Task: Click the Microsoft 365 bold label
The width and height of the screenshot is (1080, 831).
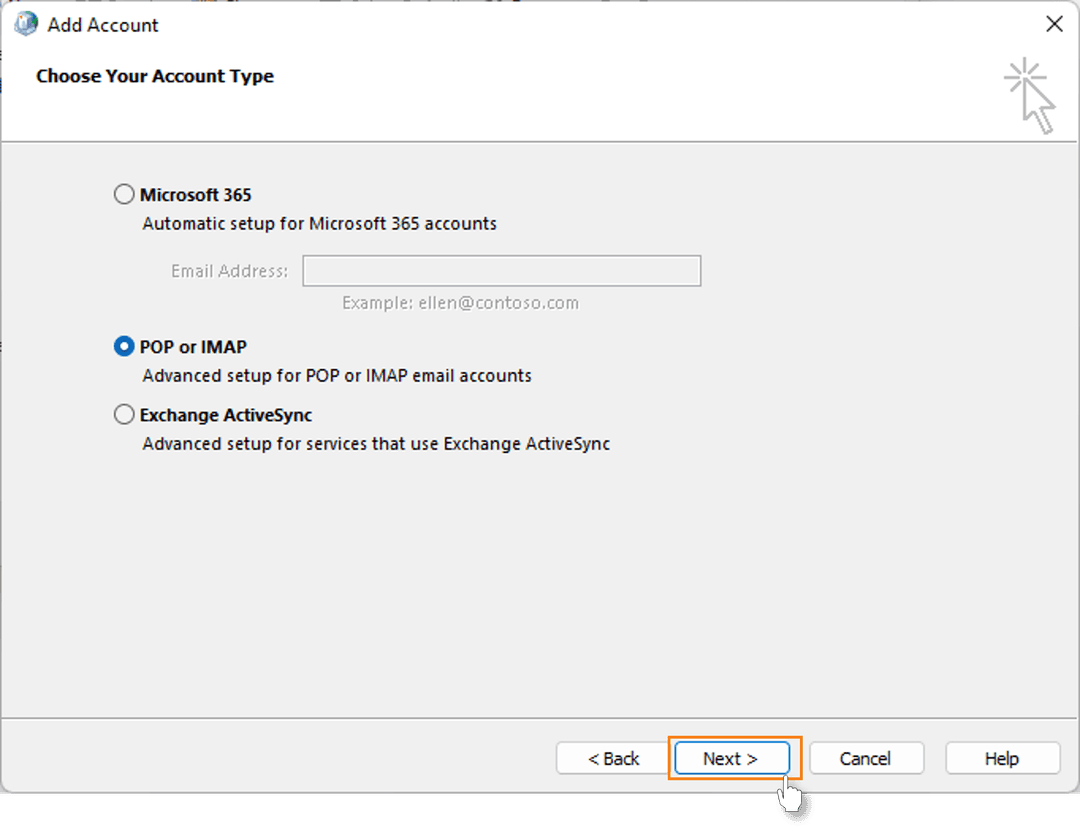Action: 195,194
